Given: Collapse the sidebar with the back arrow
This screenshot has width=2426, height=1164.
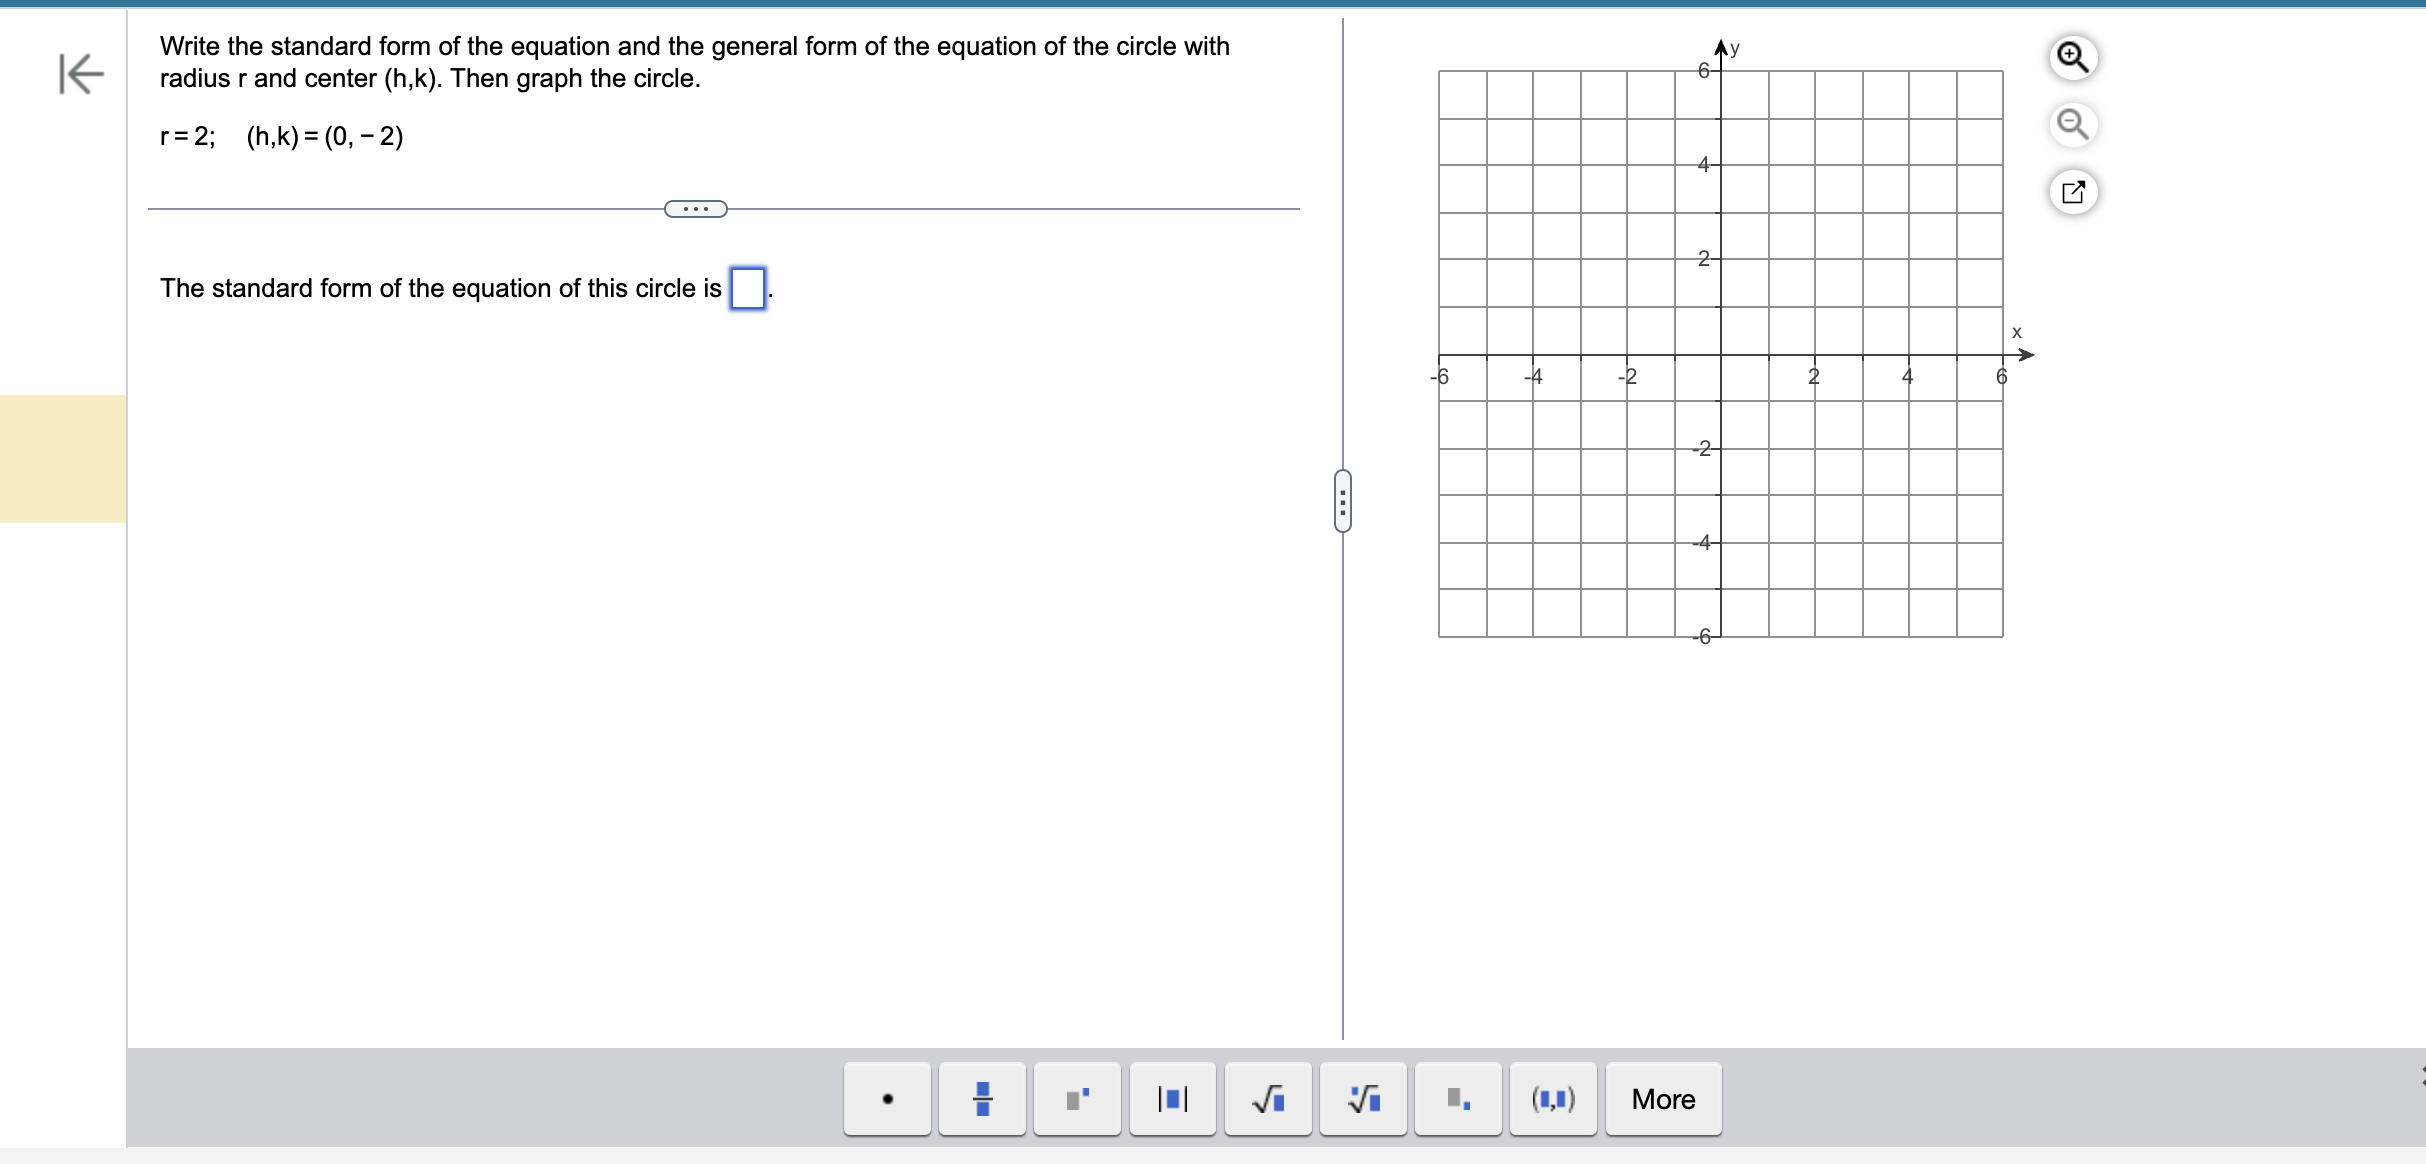Looking at the screenshot, I should click(80, 73).
